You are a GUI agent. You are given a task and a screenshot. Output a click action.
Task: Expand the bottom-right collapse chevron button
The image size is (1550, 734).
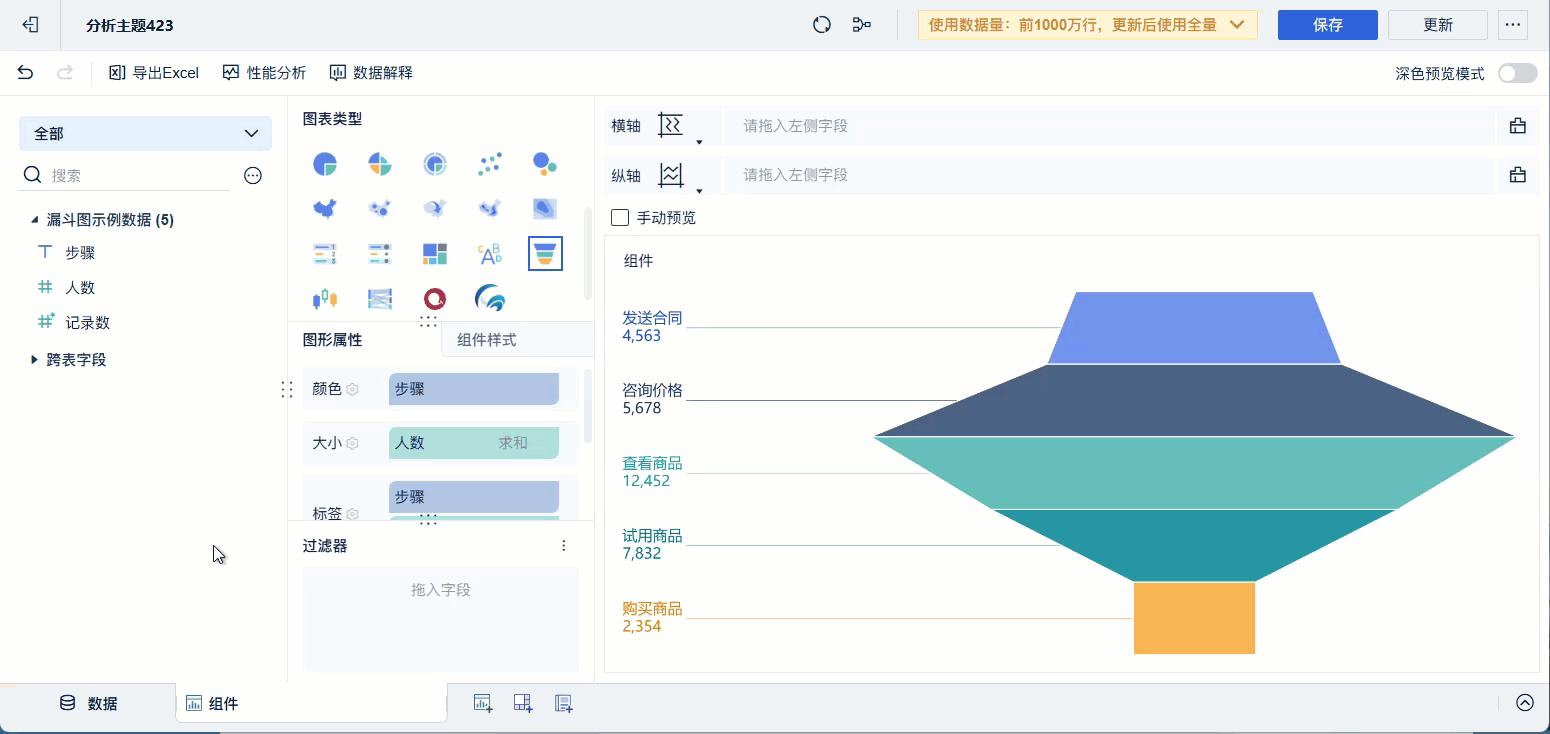[x=1525, y=703]
